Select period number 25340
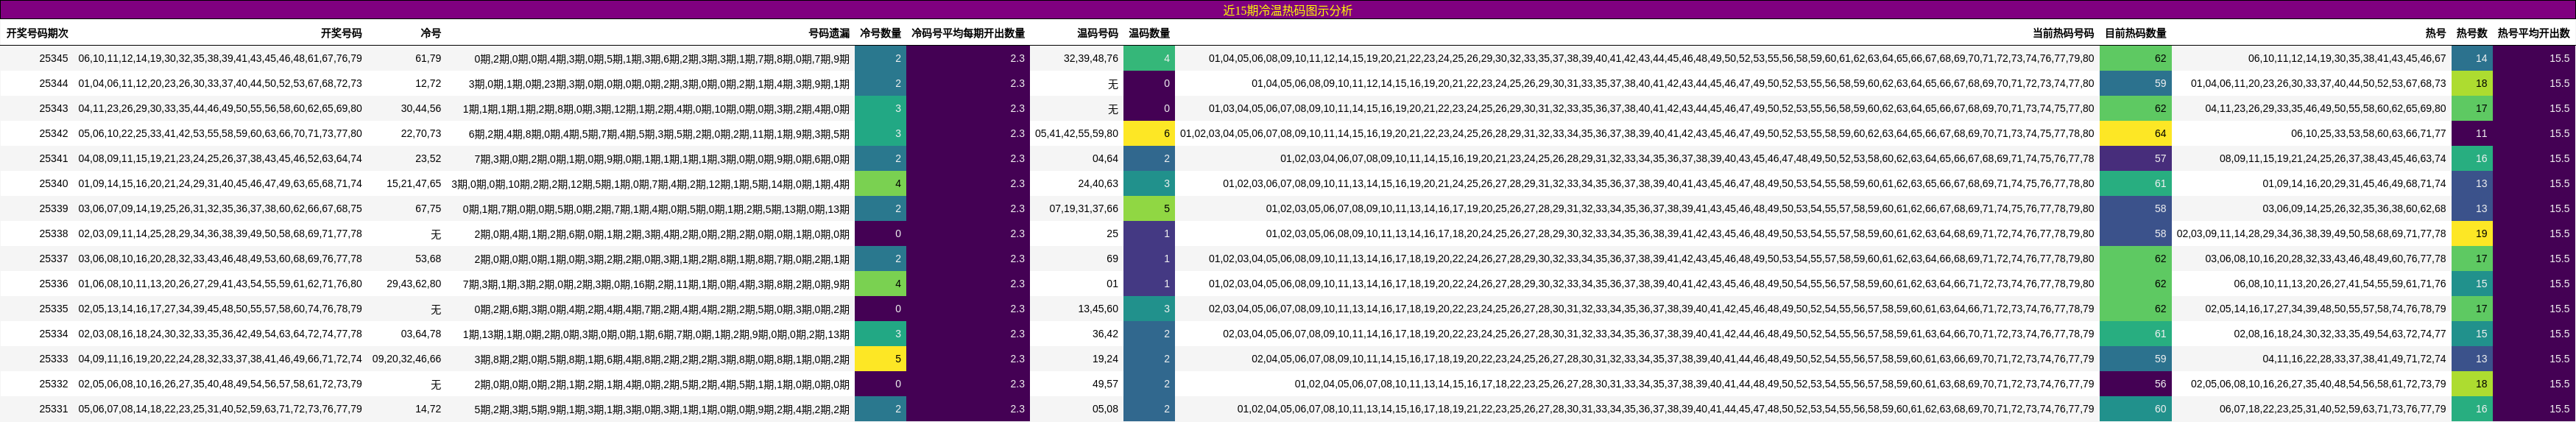 (x=54, y=183)
